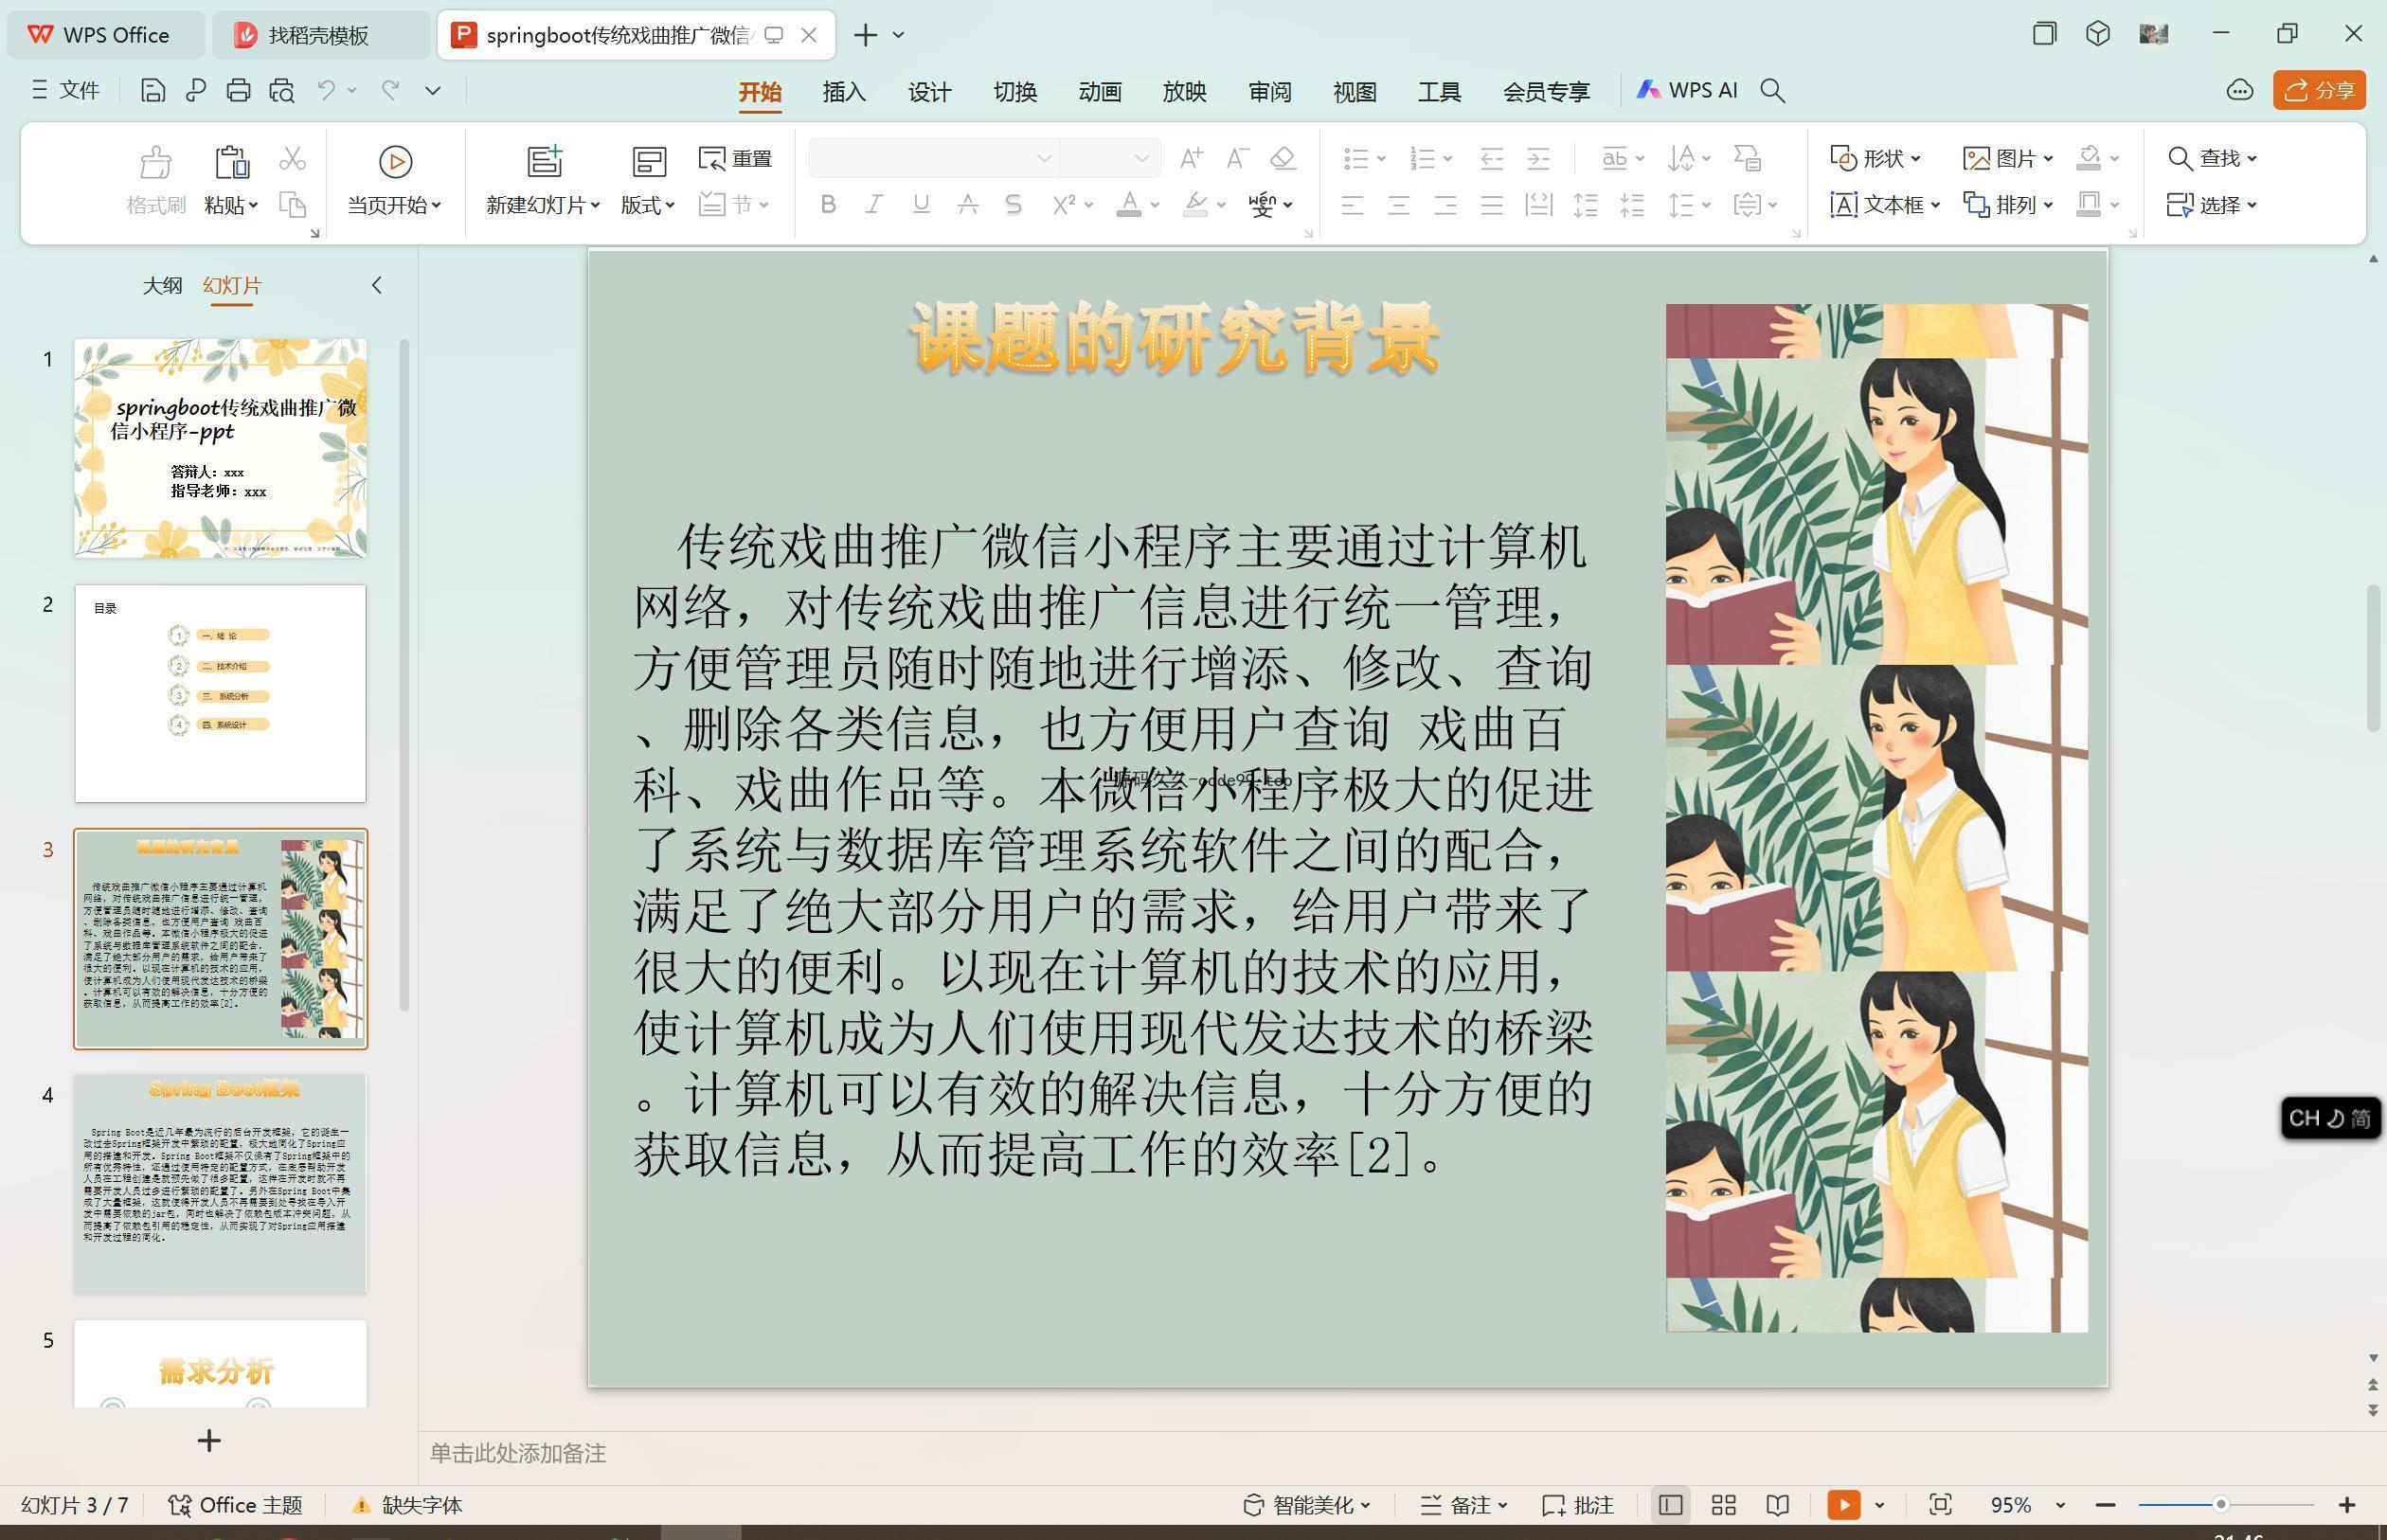Image resolution: width=2387 pixels, height=1540 pixels.
Task: Click the Print icon in quick toolbar
Action: (238, 91)
